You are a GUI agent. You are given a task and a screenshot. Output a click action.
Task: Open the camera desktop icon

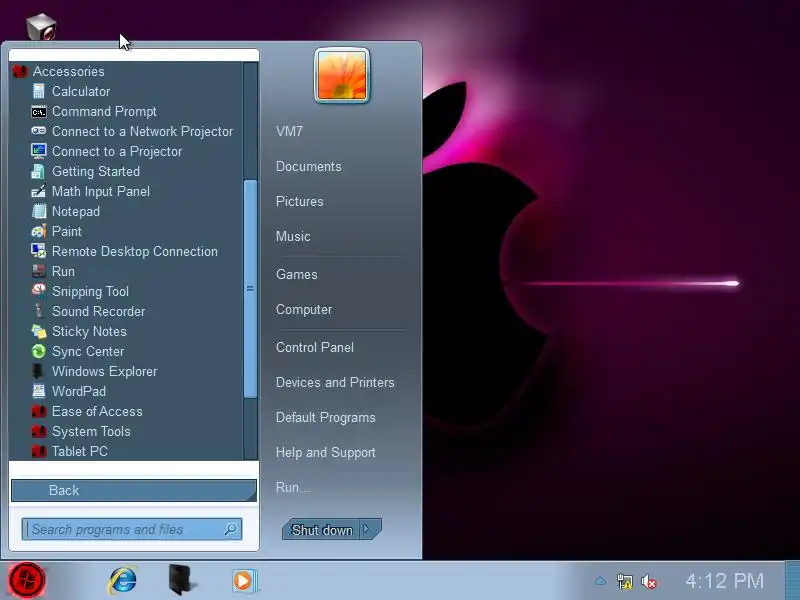[x=41, y=27]
